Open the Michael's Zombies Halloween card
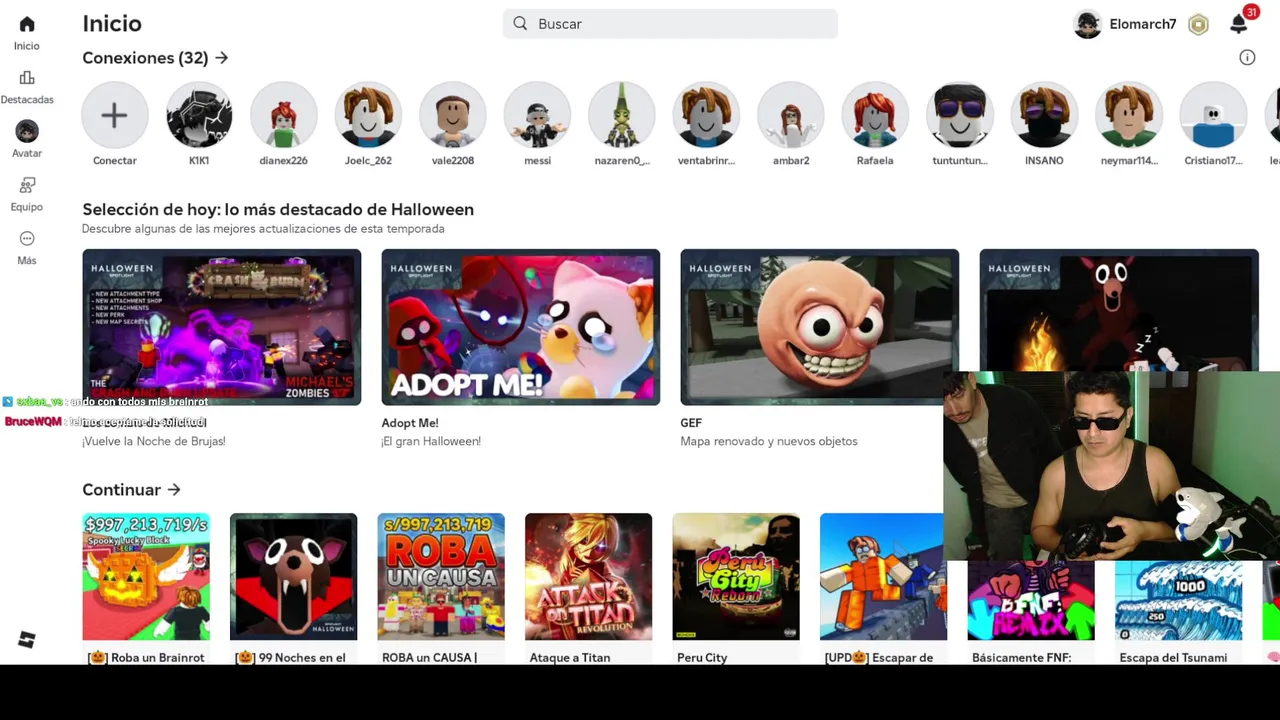Screen dimensions: 1280x720 221,327
